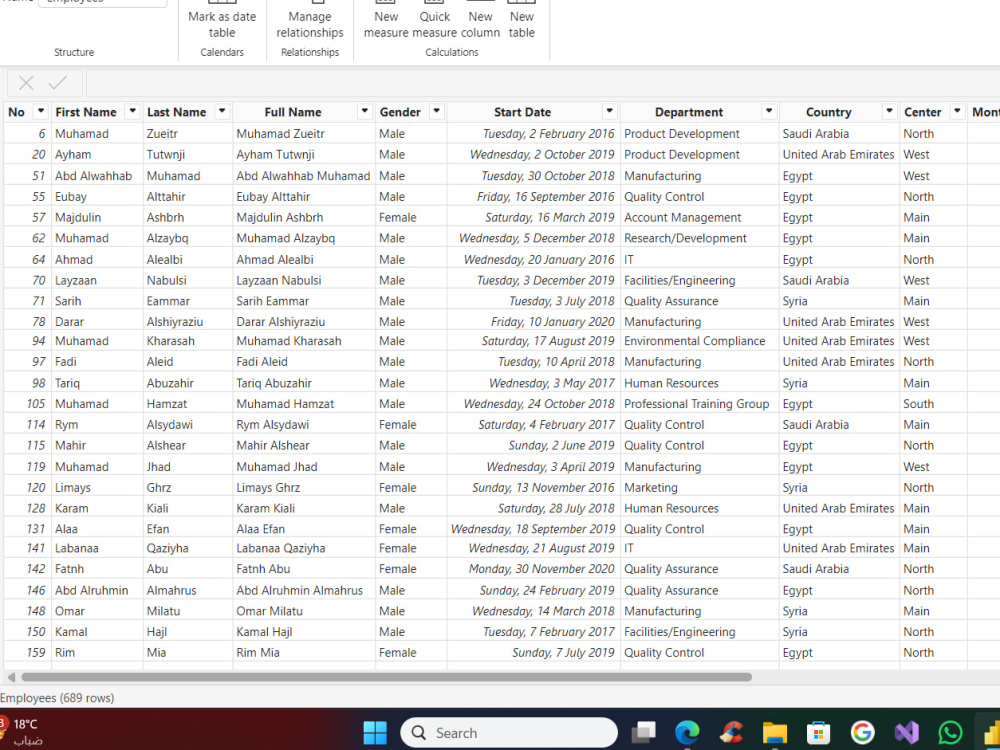Open the No column filter dropdown
Viewport: 1000px width, 750px height.
pyautogui.click(x=41, y=111)
